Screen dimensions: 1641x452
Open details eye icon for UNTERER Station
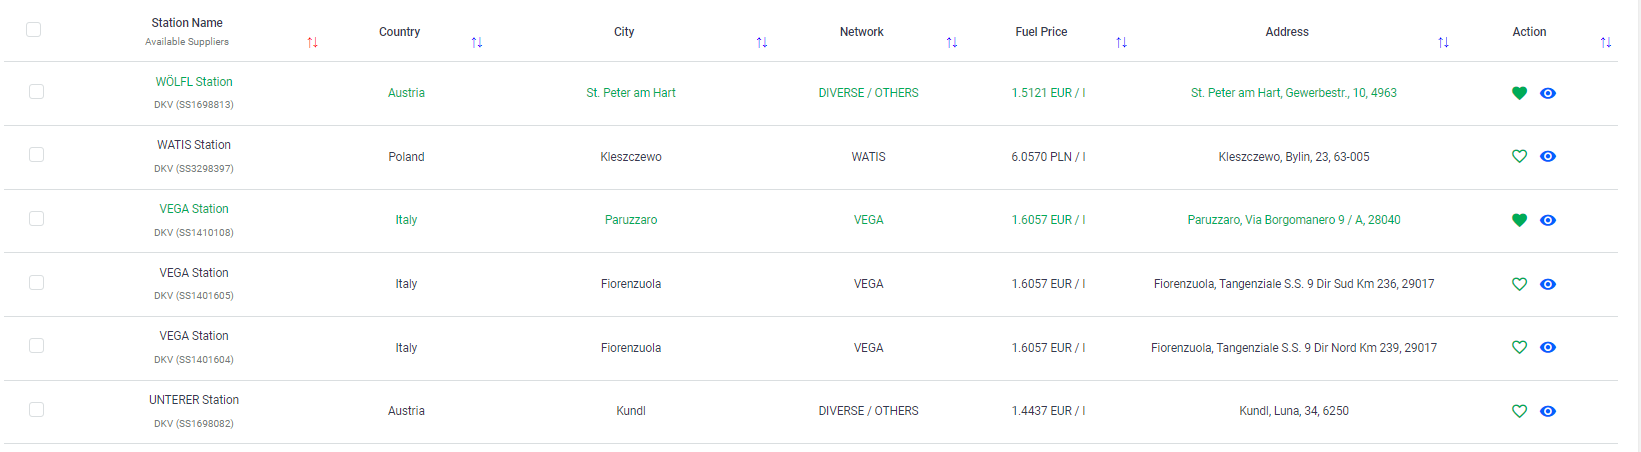pos(1548,411)
